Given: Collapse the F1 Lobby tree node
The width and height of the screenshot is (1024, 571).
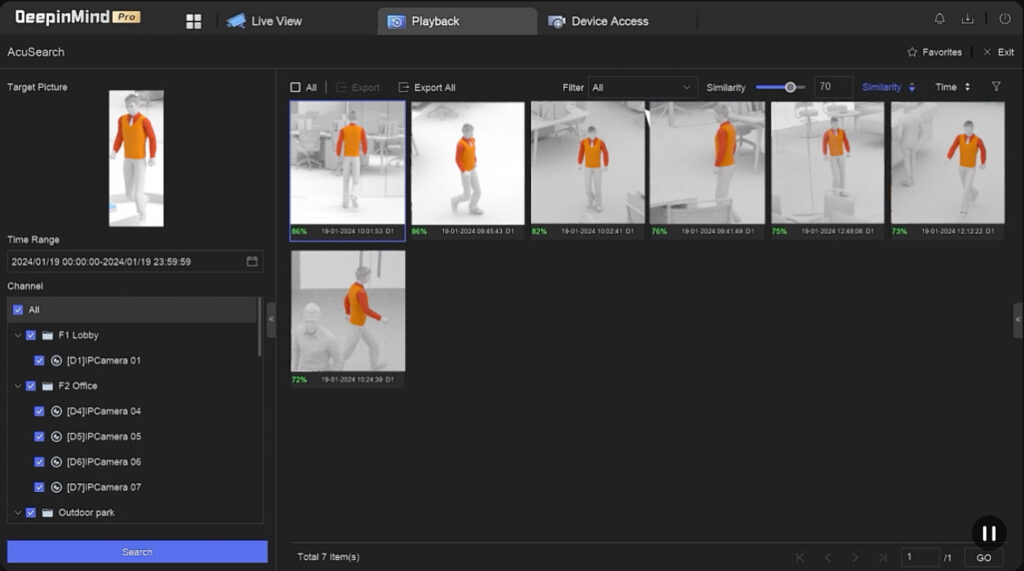Looking at the screenshot, I should pyautogui.click(x=17, y=336).
